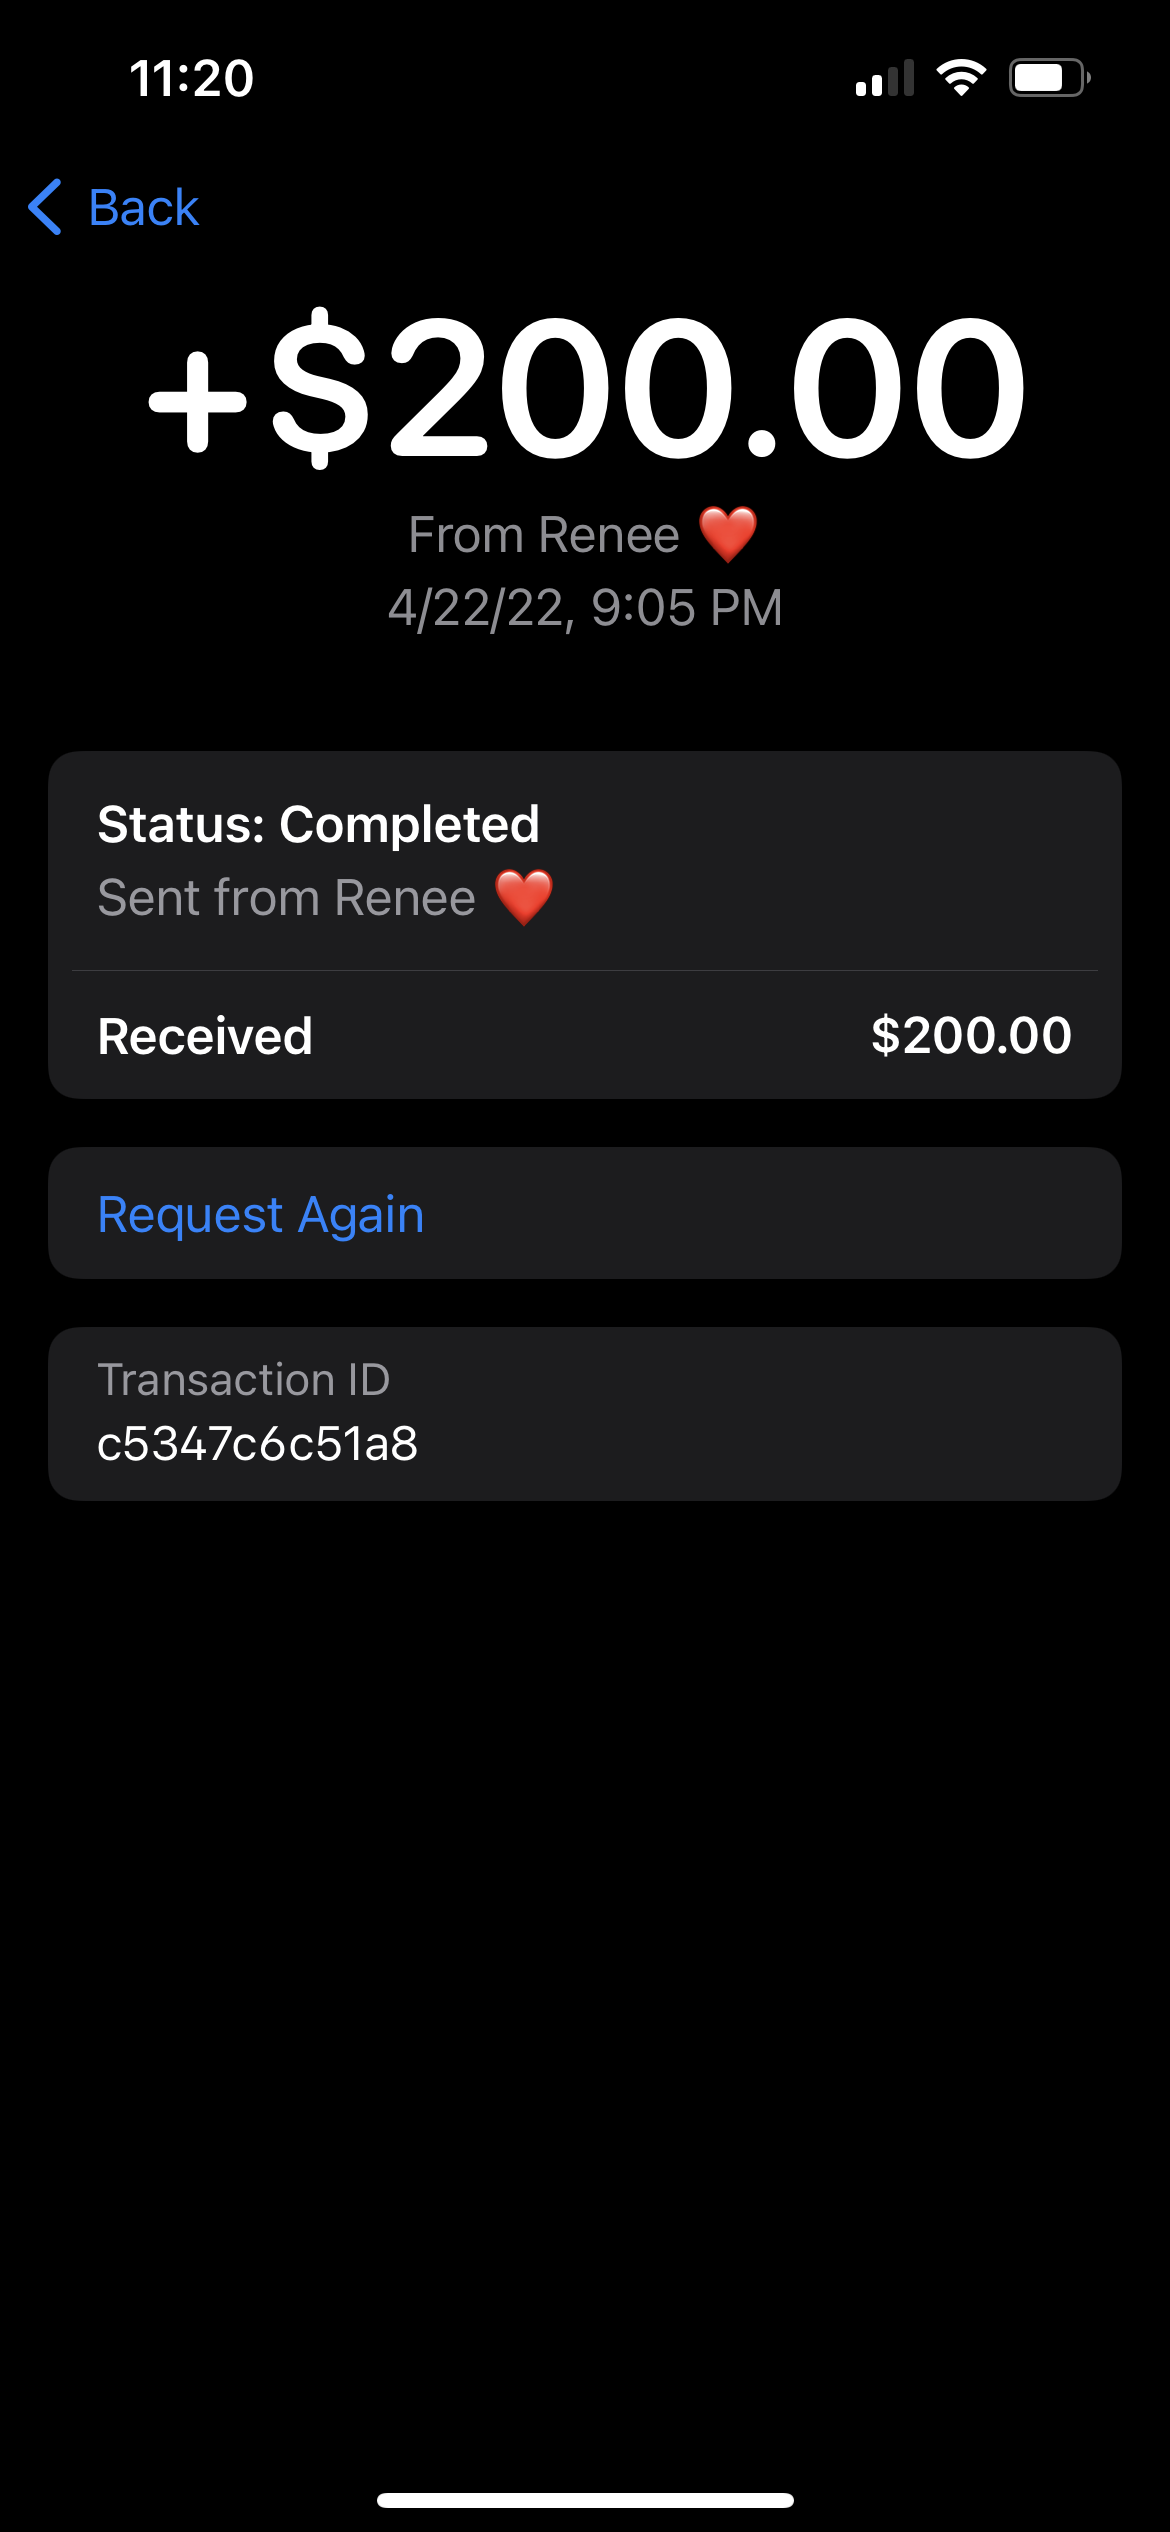Tap the dollar sign in large amount
Viewport: 1170px width, 2532px height.
point(320,388)
